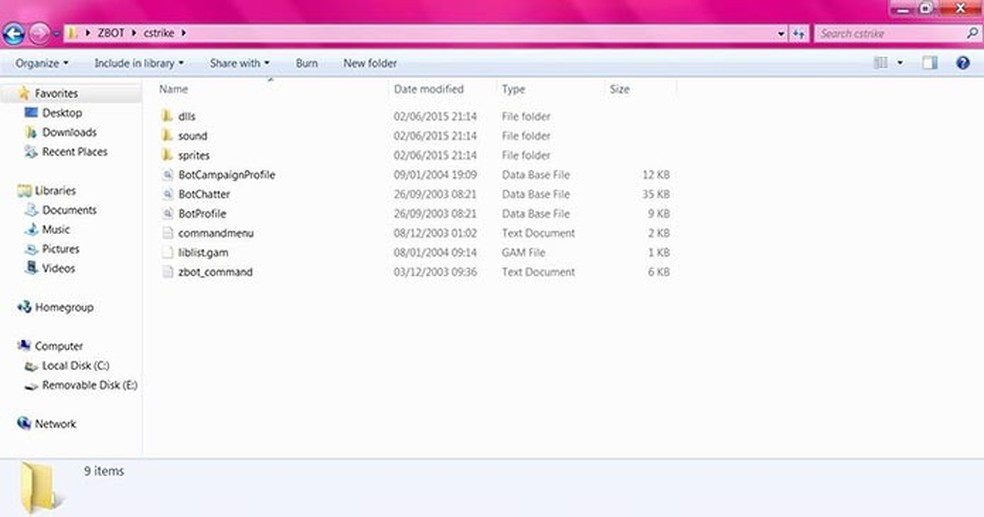The image size is (984, 517).
Task: Sort files by Date modified column
Action: tap(429, 89)
